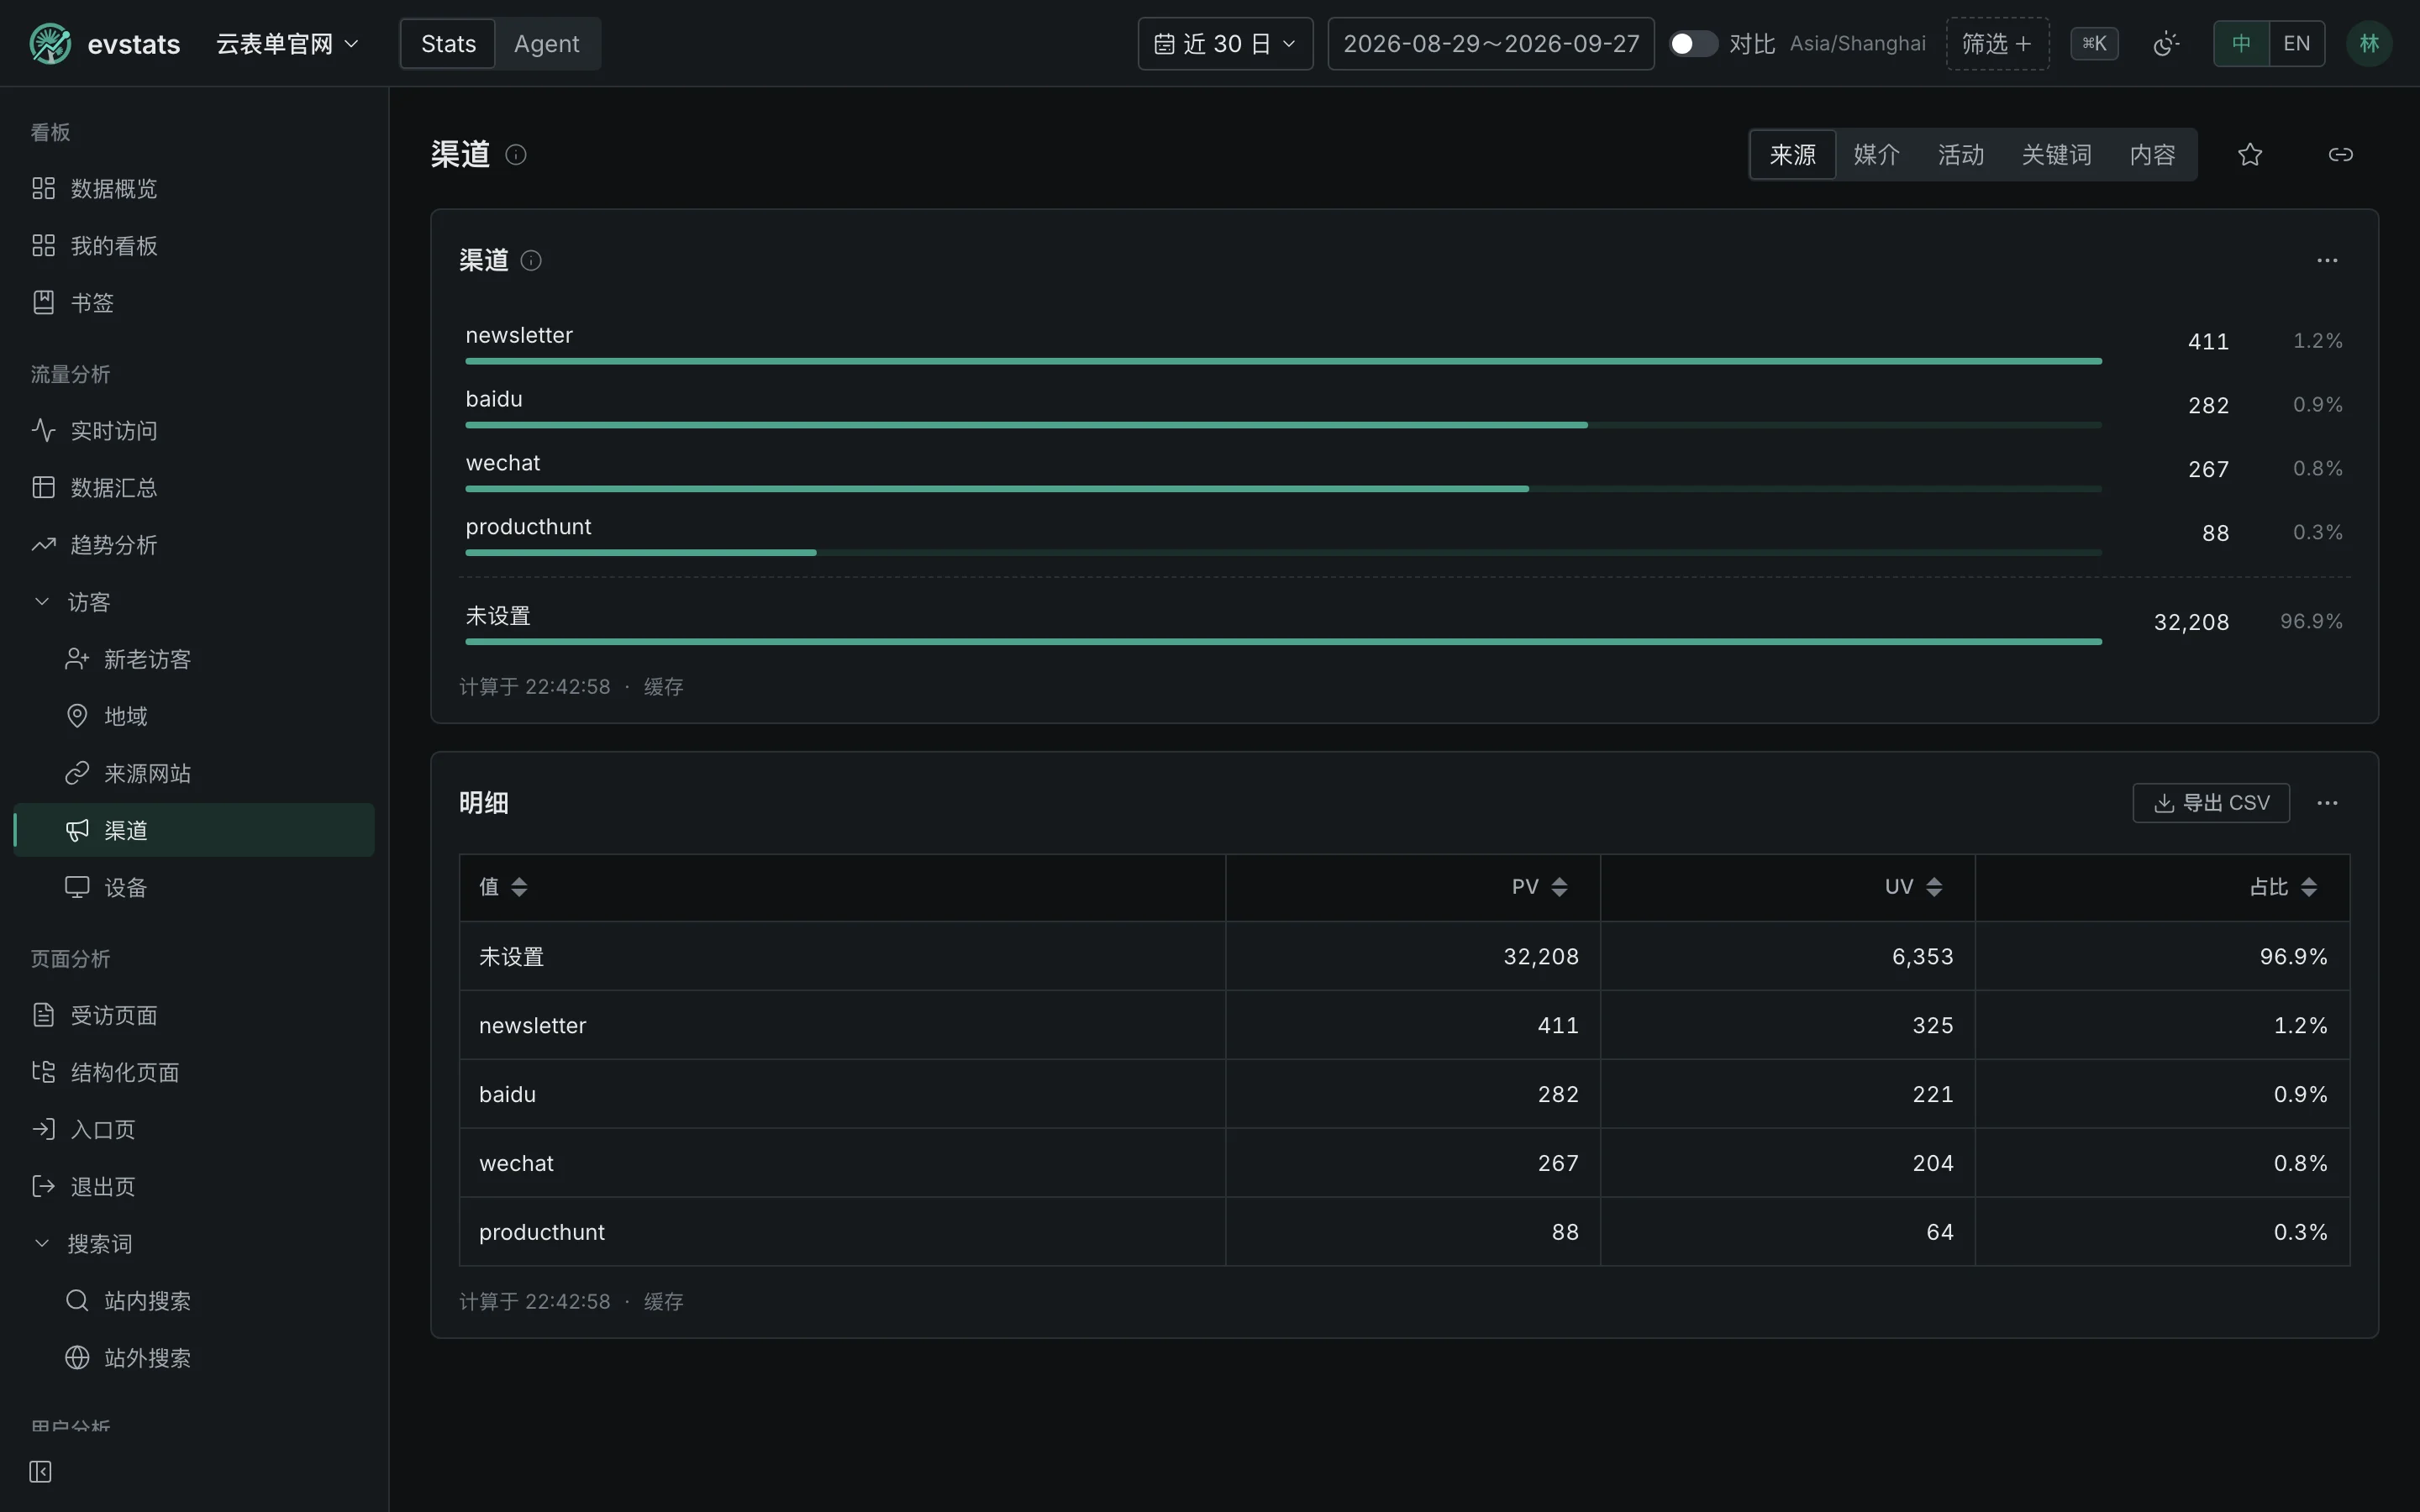Open the 近 30 日 date range dropdown
2420x1512 pixels.
[1225, 44]
